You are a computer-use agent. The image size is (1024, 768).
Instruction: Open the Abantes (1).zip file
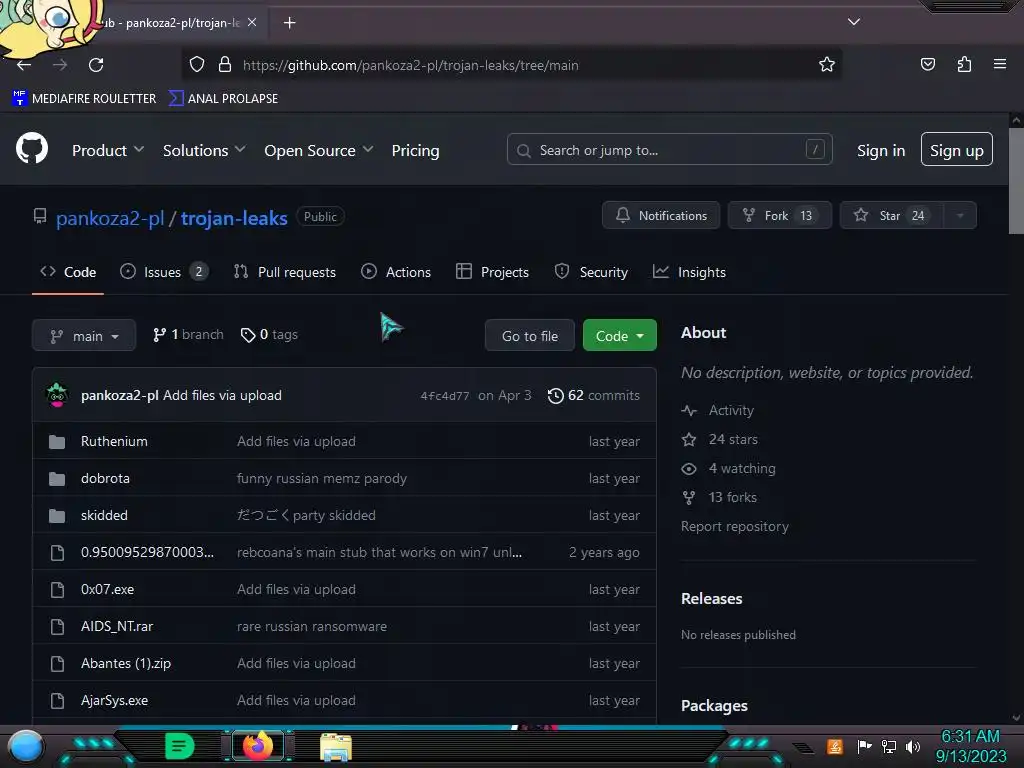point(126,663)
